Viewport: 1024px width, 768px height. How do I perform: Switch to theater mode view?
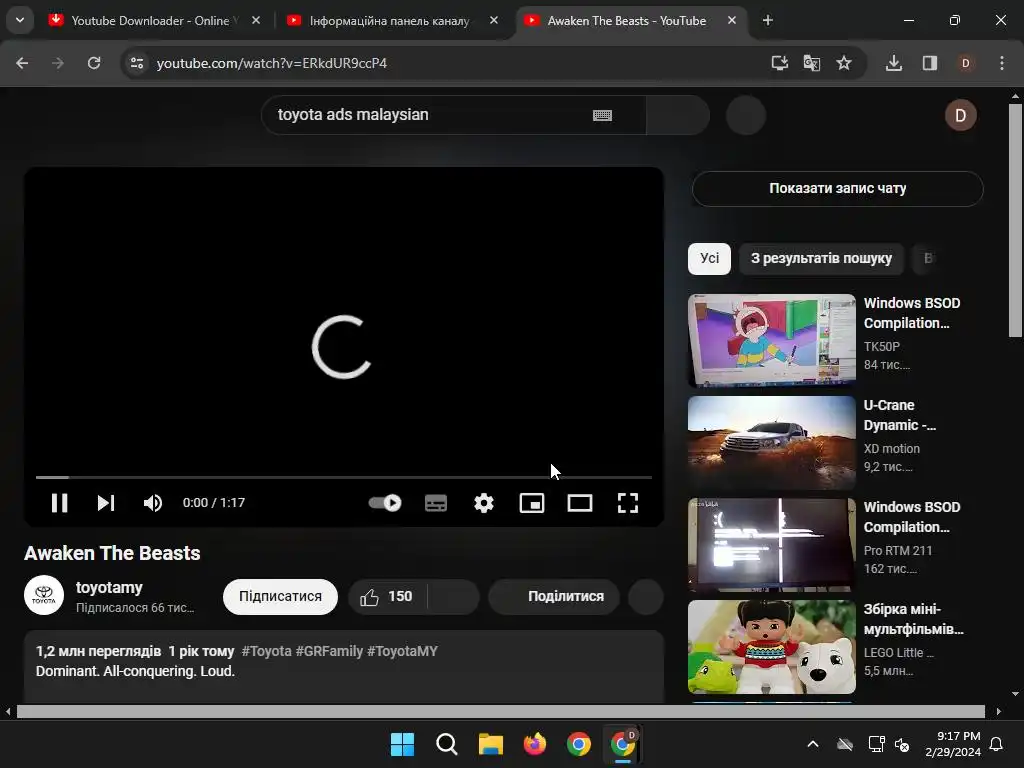(x=580, y=503)
